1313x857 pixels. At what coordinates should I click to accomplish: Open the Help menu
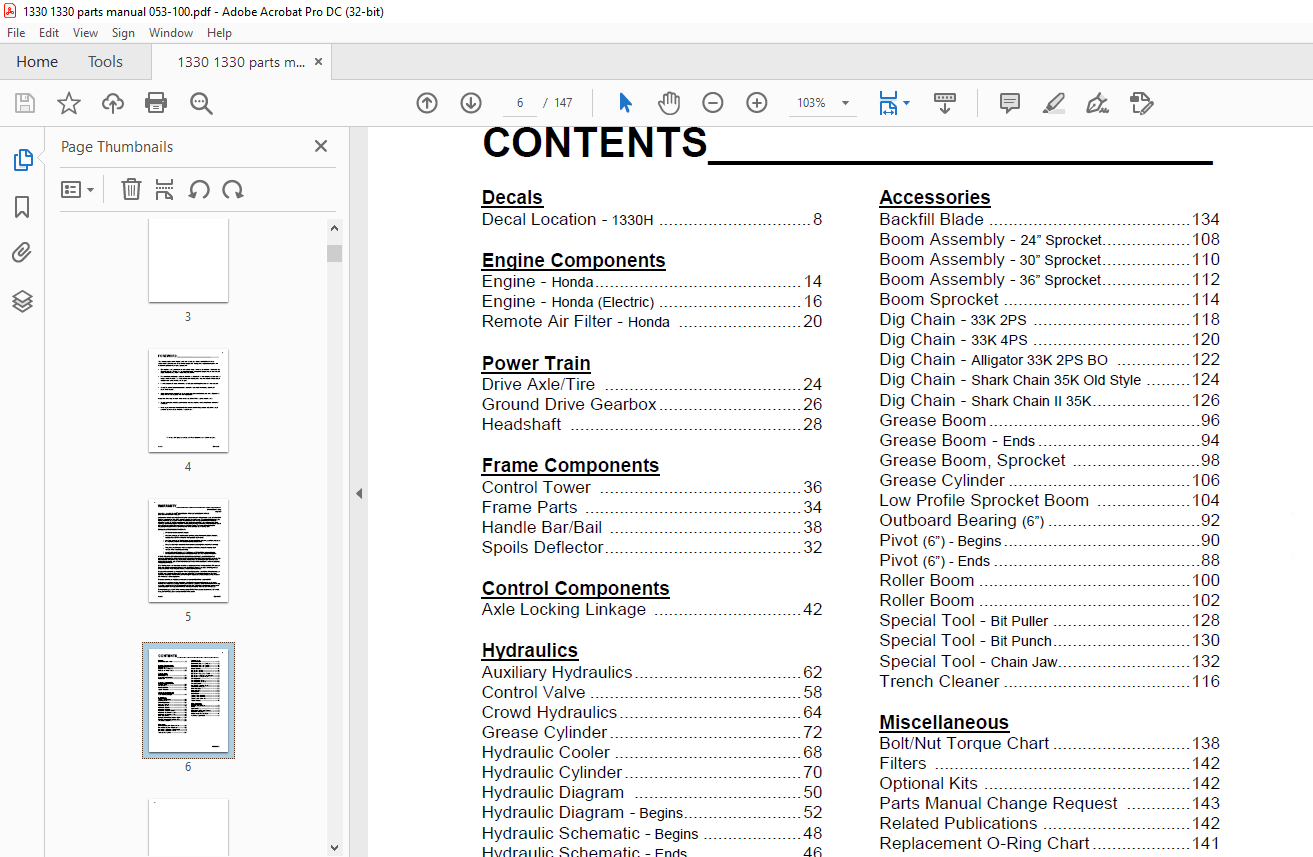(219, 33)
